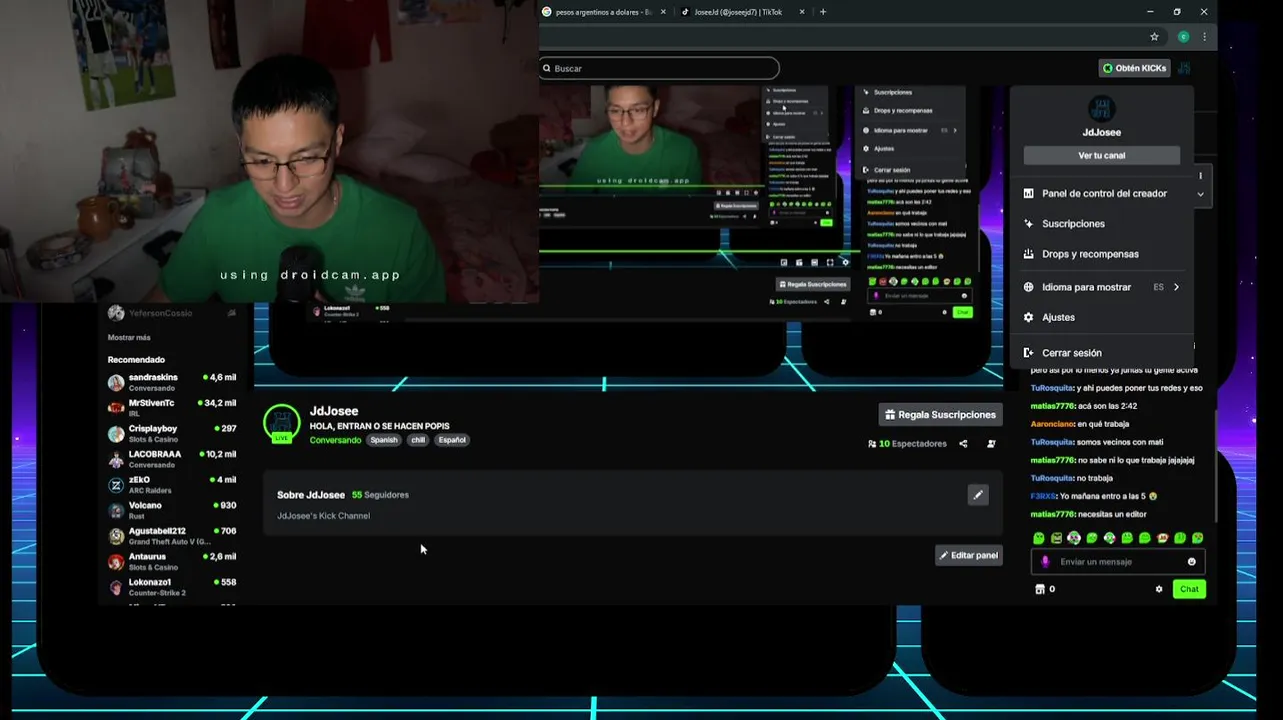Open Lokonazo1 Counter-Strike 2 channel
Image resolution: width=1283 pixels, height=720 pixels.
pyautogui.click(x=172, y=587)
